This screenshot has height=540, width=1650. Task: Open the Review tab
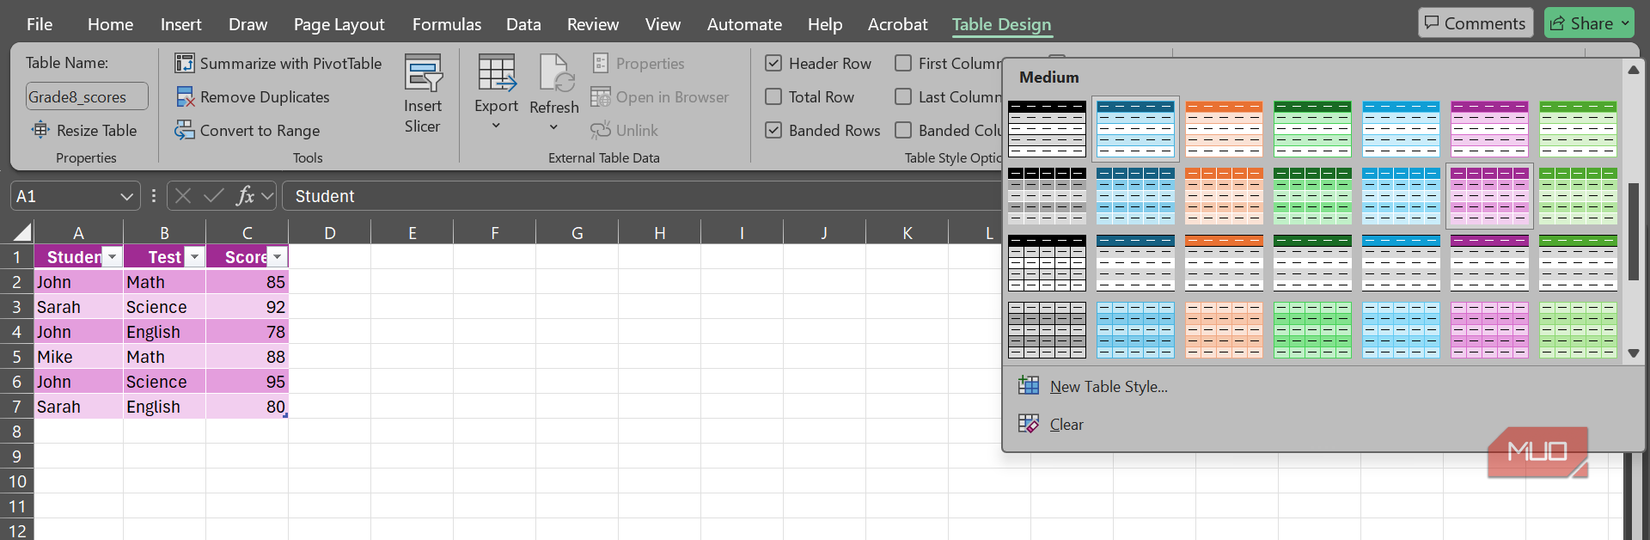[593, 24]
